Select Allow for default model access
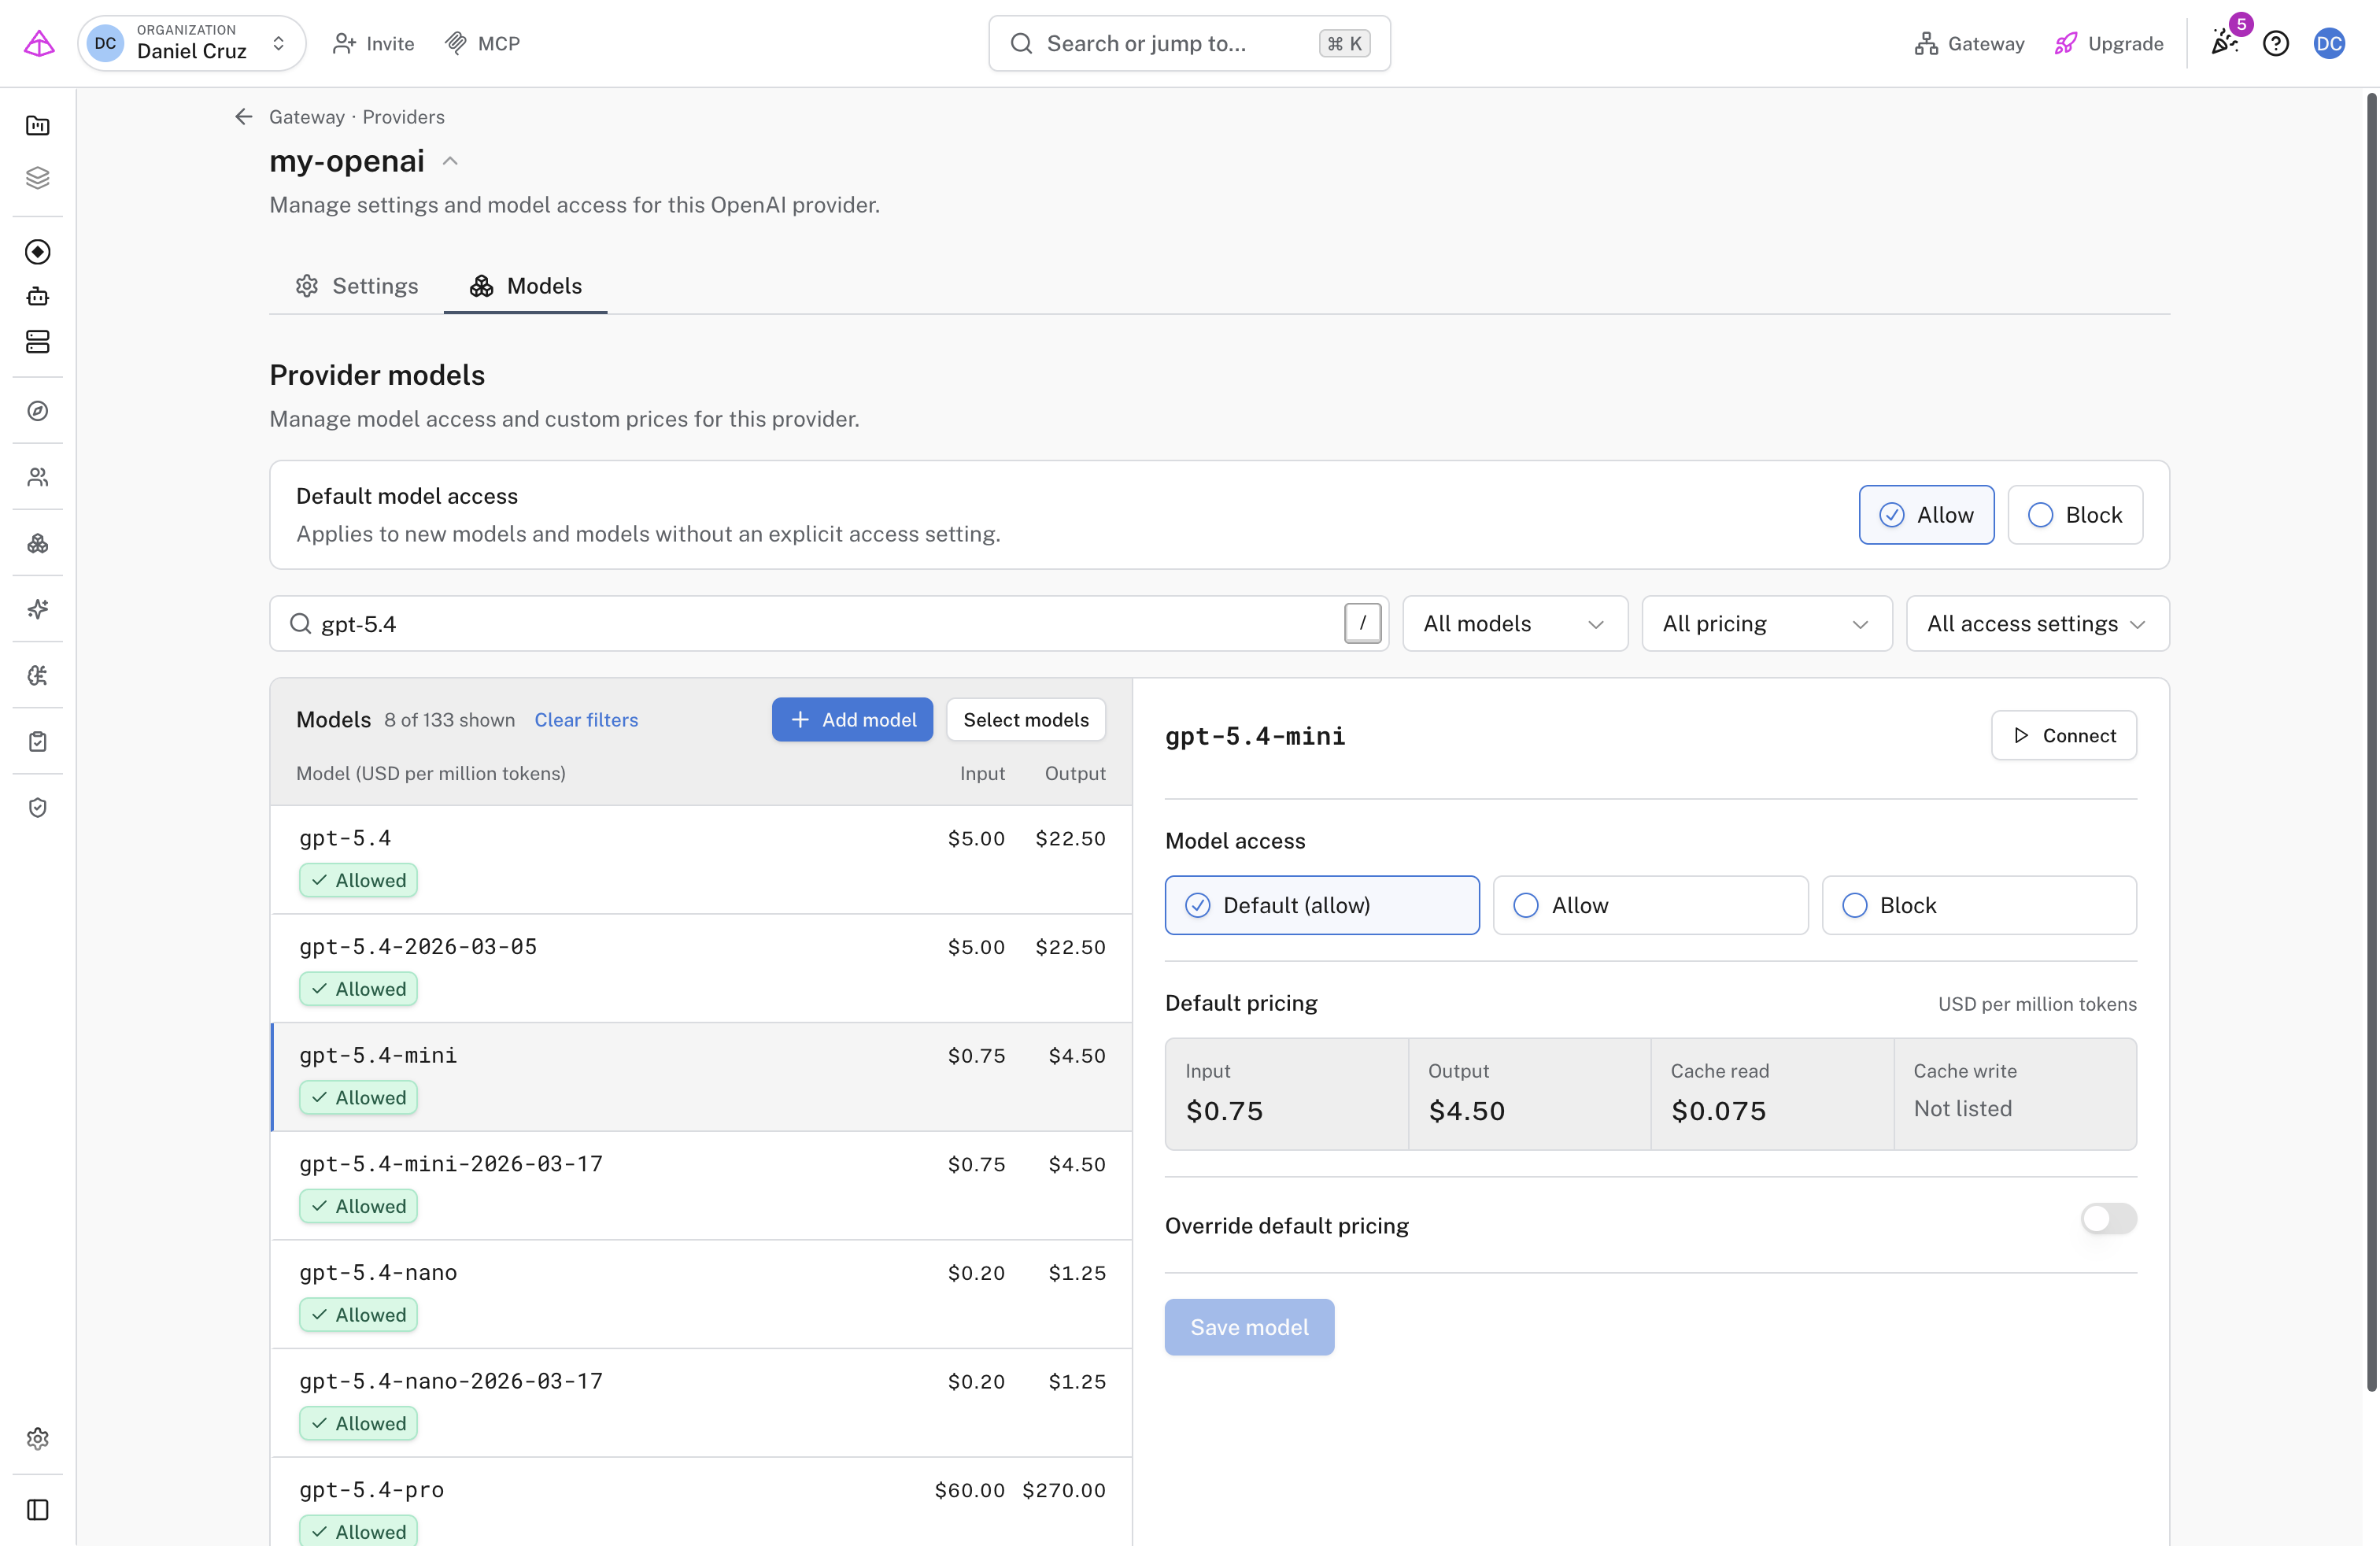The width and height of the screenshot is (2380, 1546). [x=1926, y=515]
